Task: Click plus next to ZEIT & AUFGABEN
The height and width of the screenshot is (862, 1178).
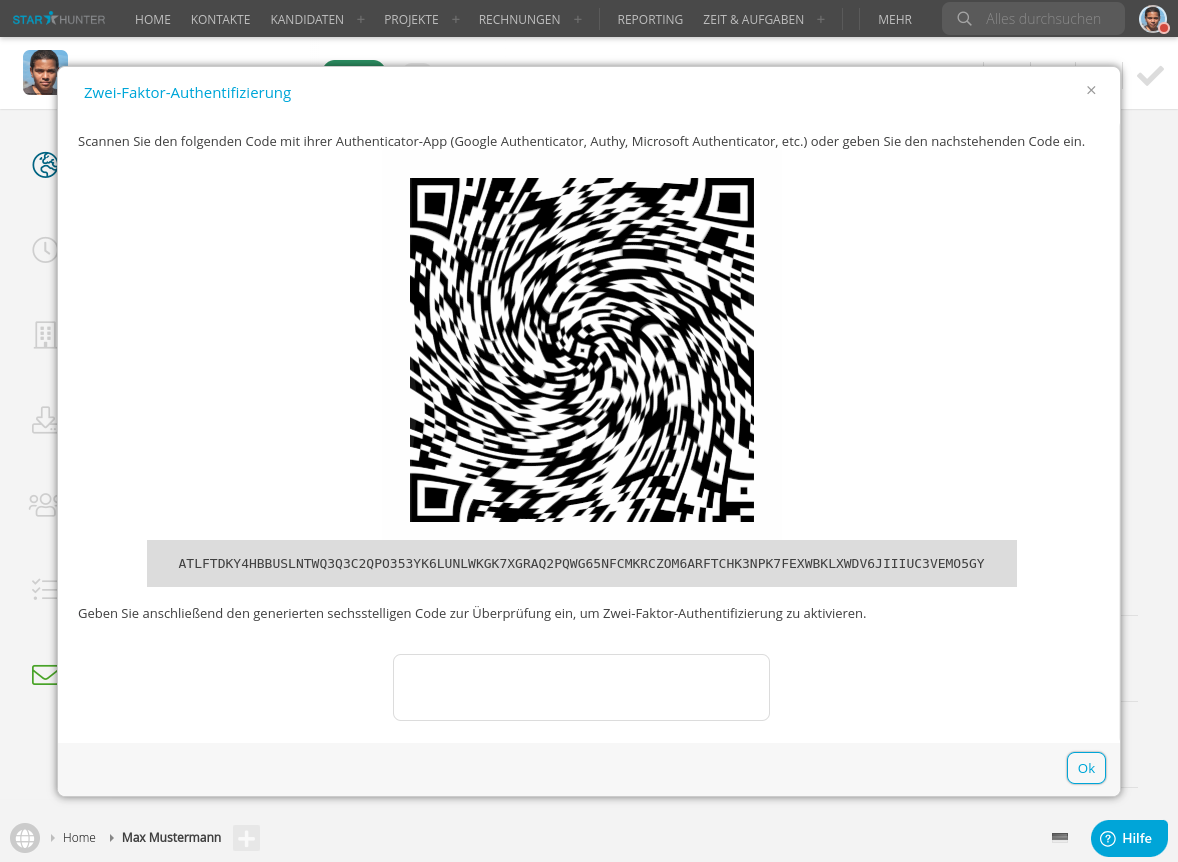Action: (x=820, y=20)
